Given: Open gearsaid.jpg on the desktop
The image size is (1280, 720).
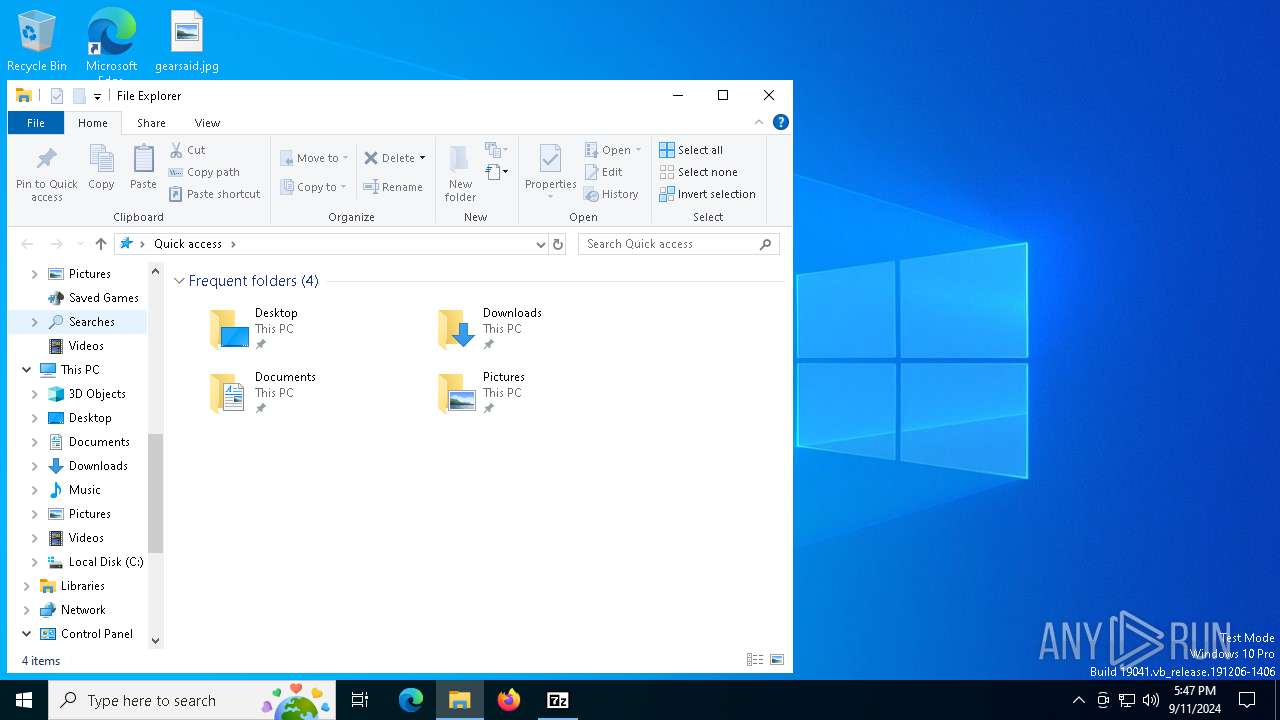Looking at the screenshot, I should click(x=187, y=42).
